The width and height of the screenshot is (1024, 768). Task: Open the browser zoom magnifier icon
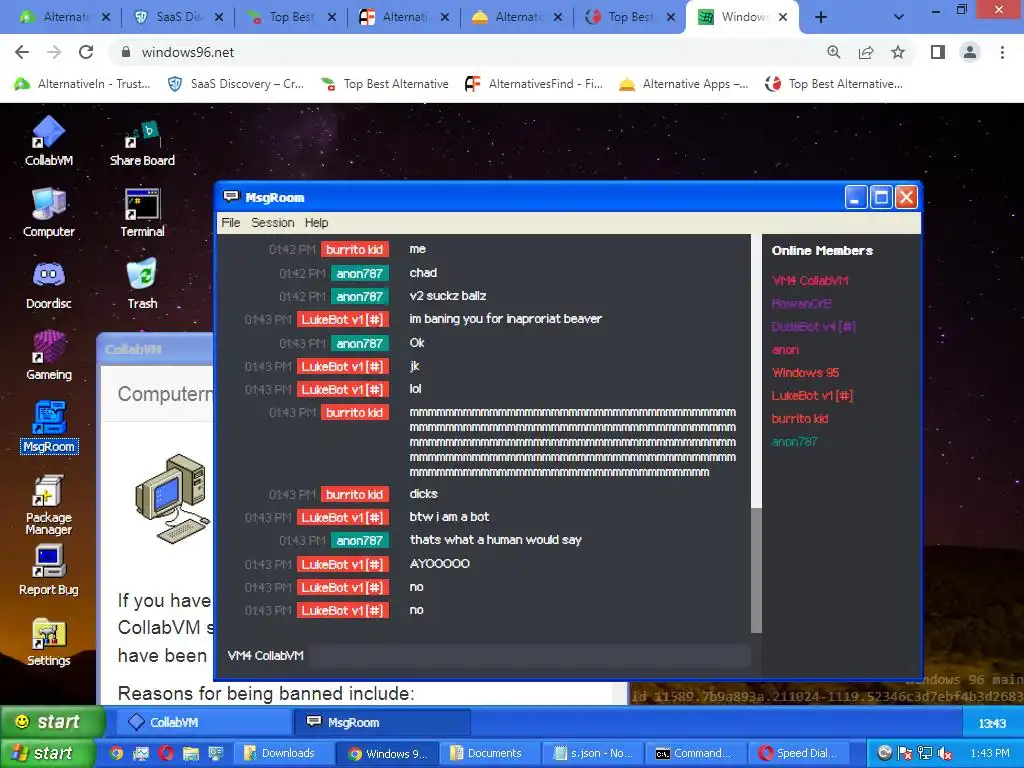click(x=833, y=52)
